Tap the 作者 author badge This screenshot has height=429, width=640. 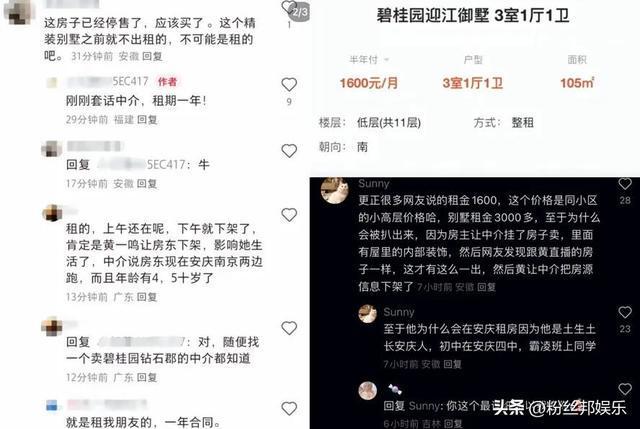click(167, 82)
